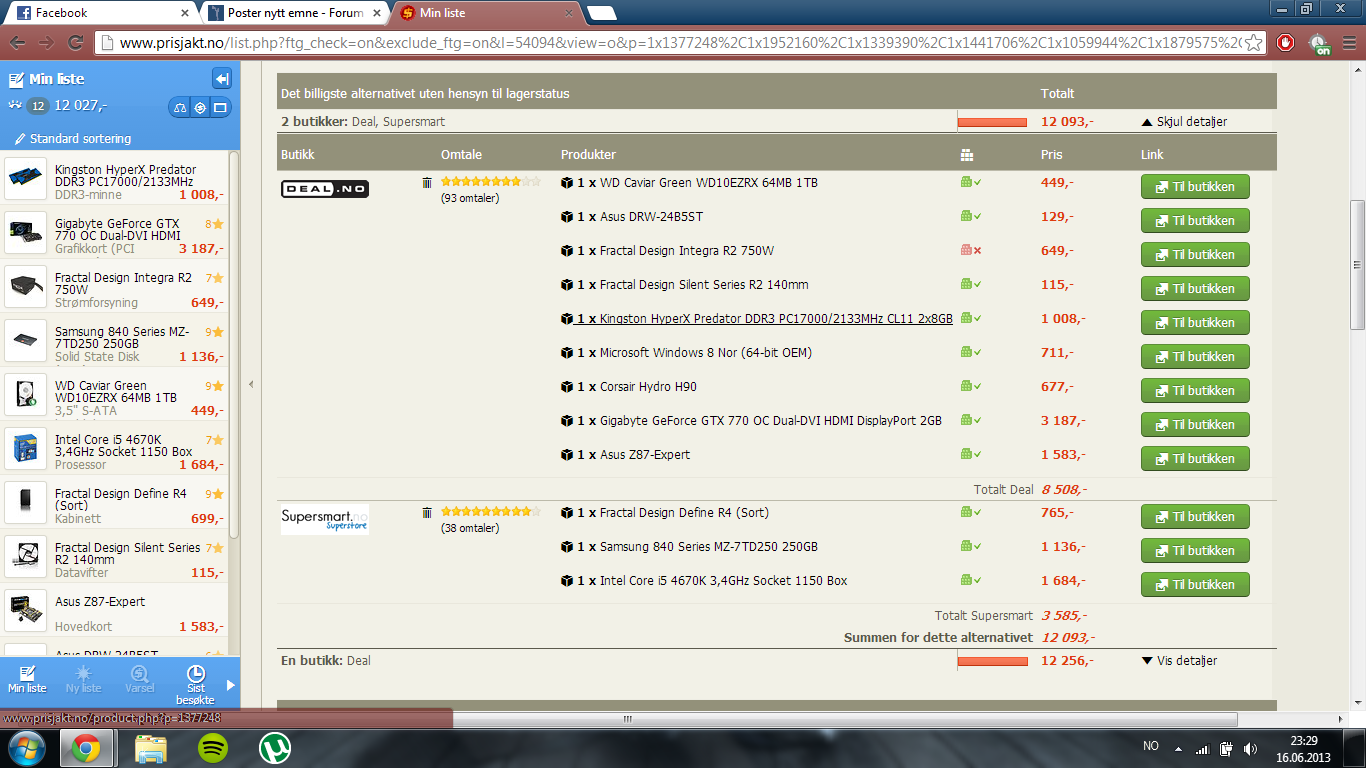
Task: Click the volume icon in system tray
Action: tap(1251, 748)
